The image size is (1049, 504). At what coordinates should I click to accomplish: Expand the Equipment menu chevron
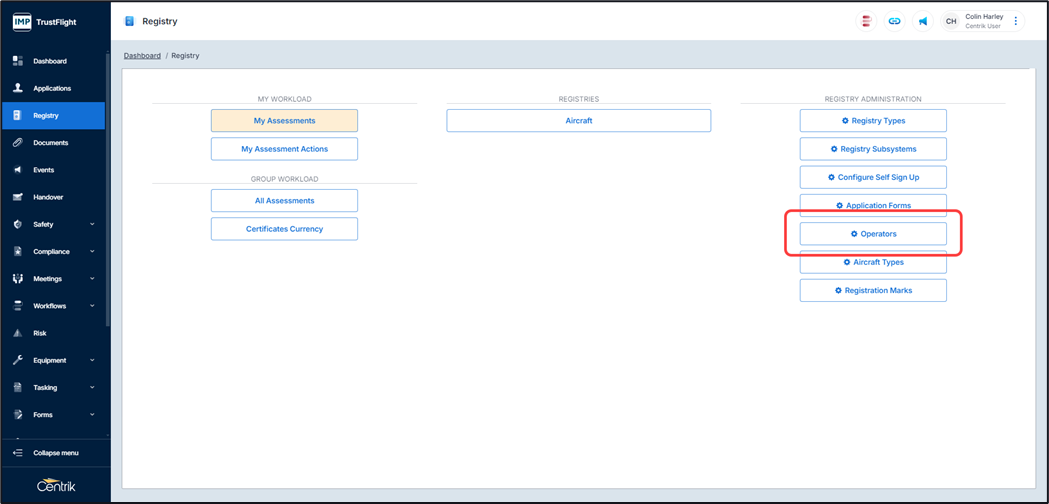pos(92,361)
